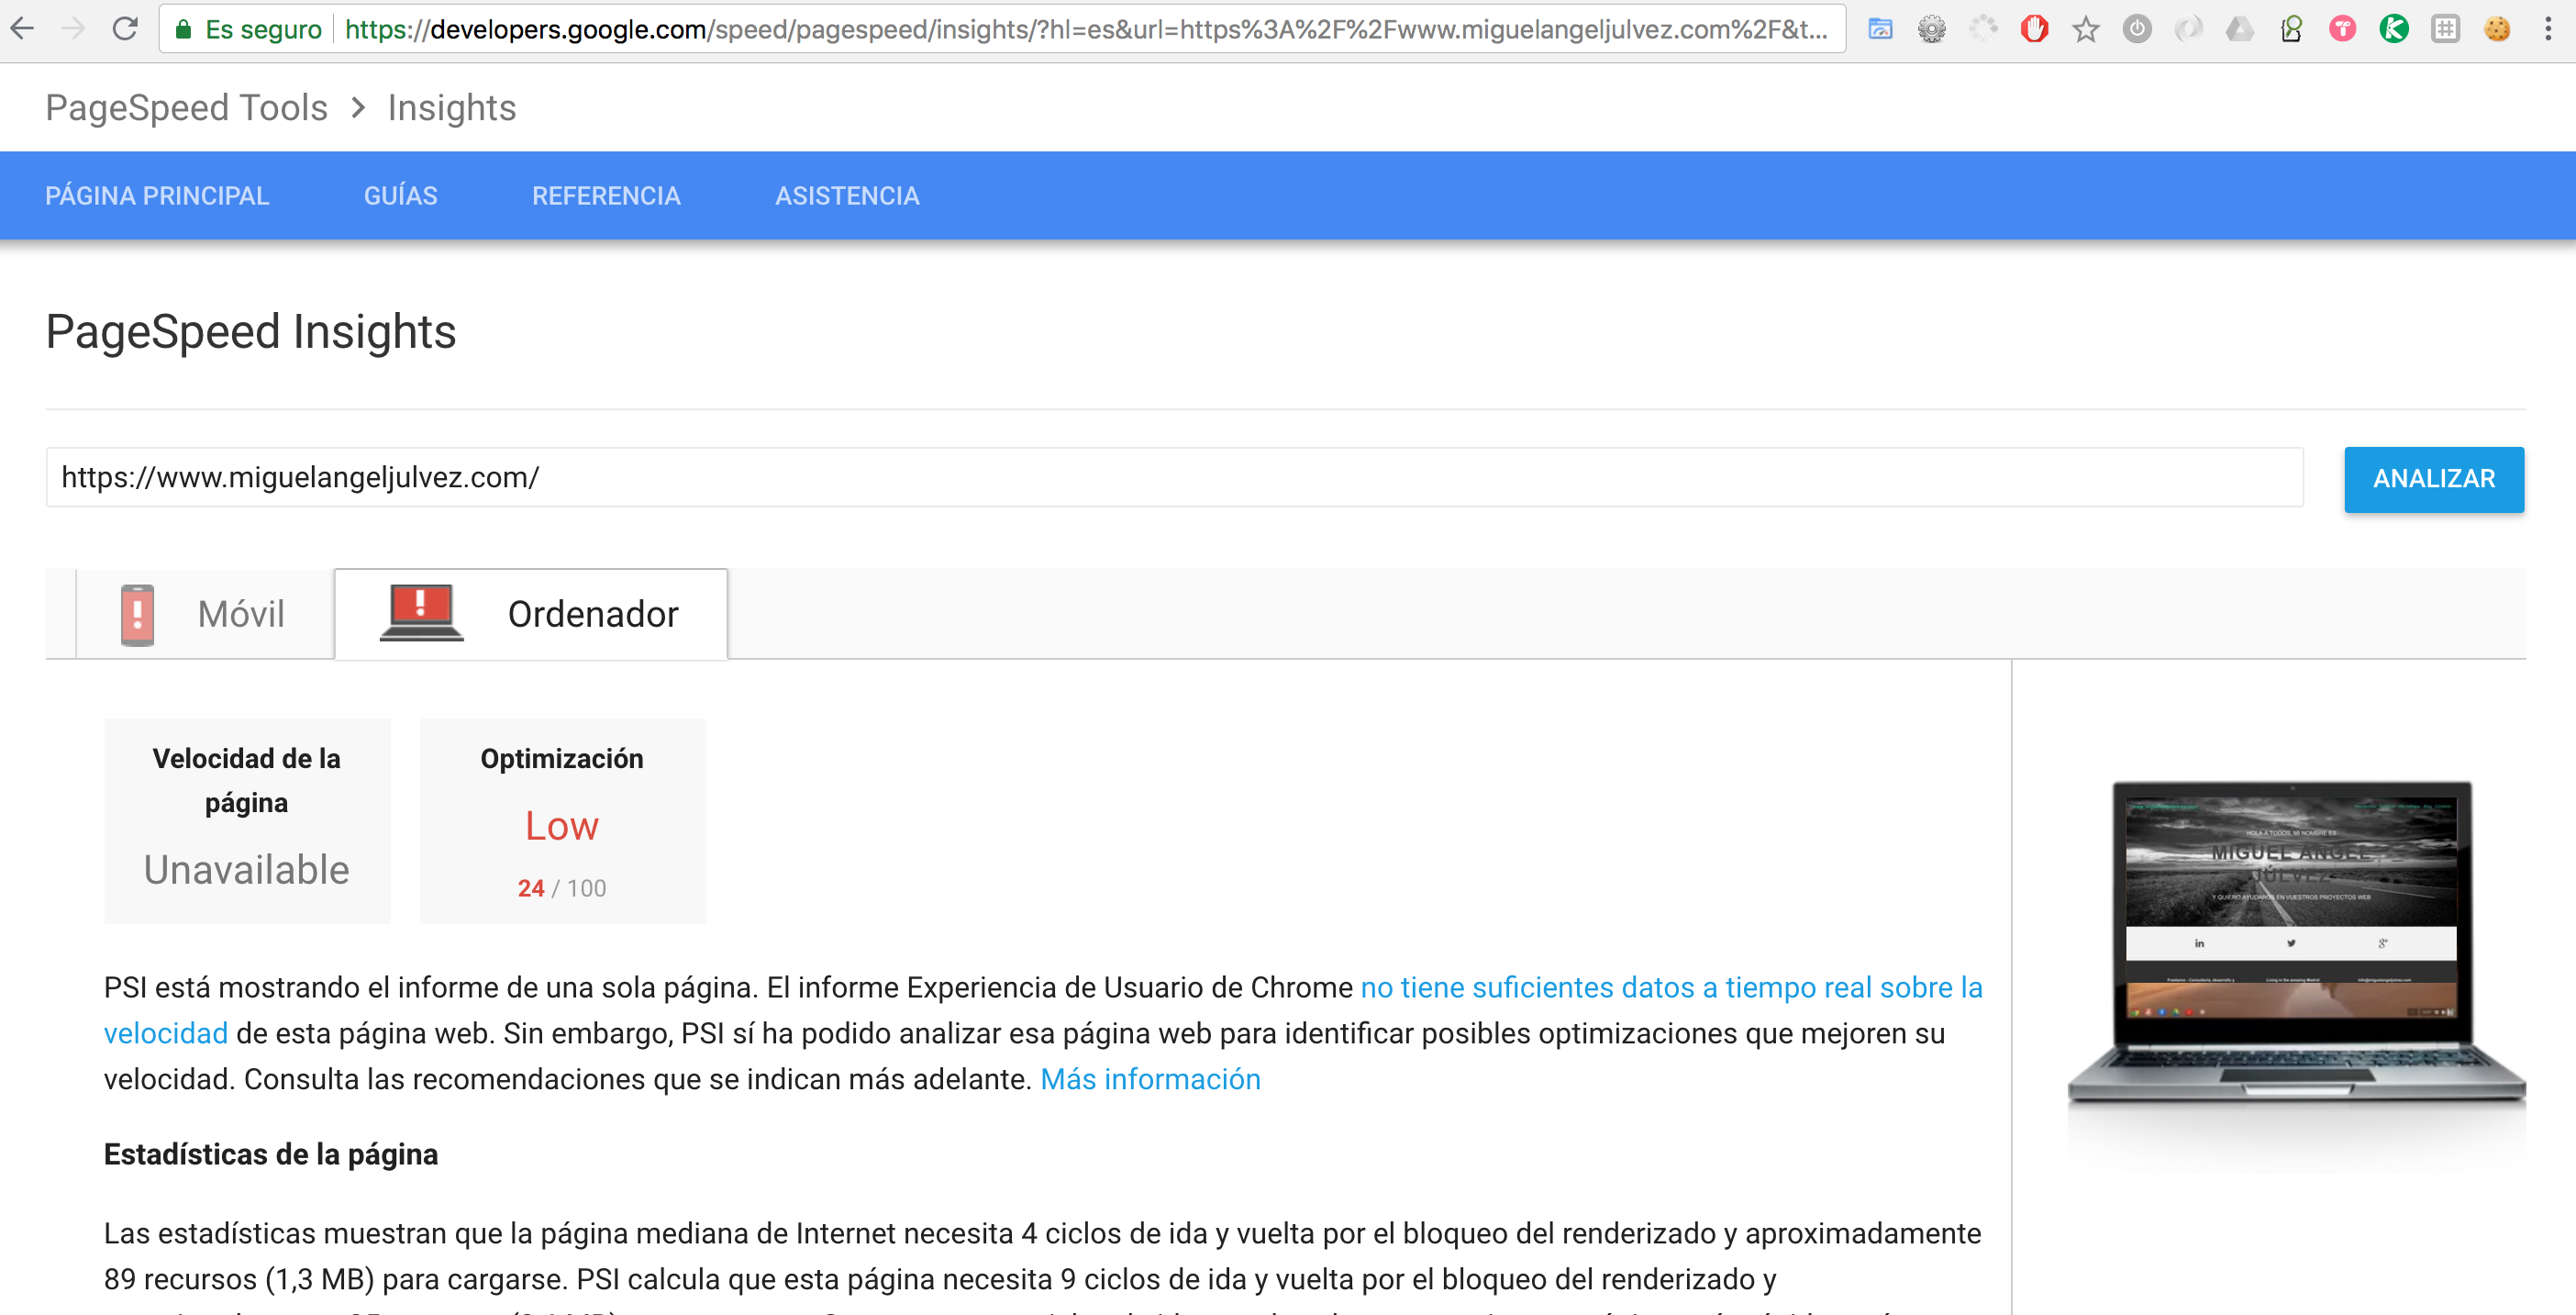Click the magnifier-on-braces extension icon

(2291, 29)
